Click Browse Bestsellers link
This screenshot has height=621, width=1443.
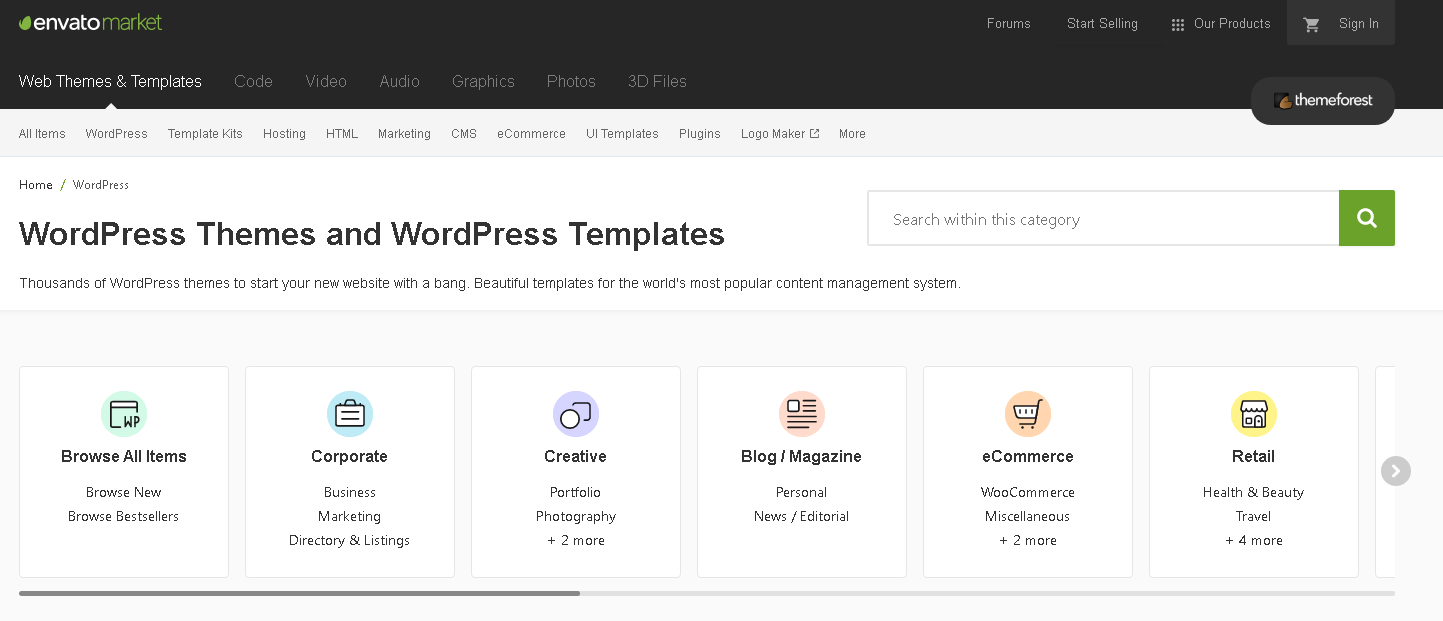[124, 516]
